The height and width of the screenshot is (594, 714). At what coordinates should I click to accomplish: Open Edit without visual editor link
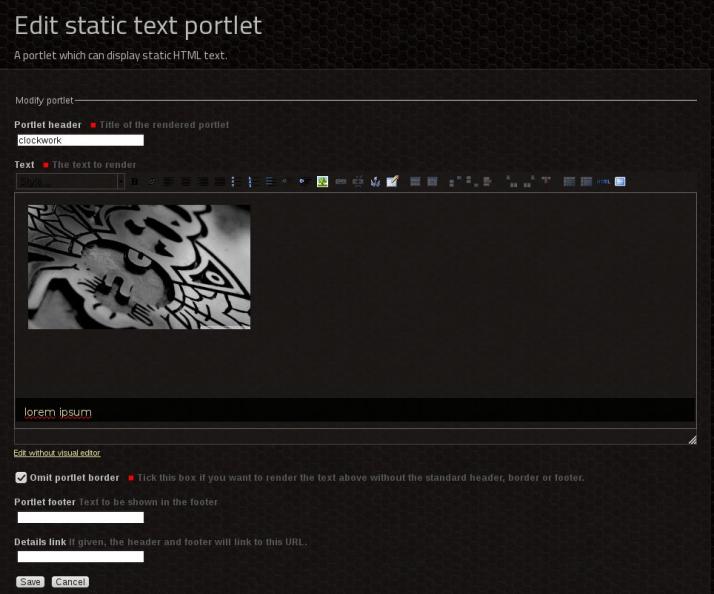(x=57, y=453)
